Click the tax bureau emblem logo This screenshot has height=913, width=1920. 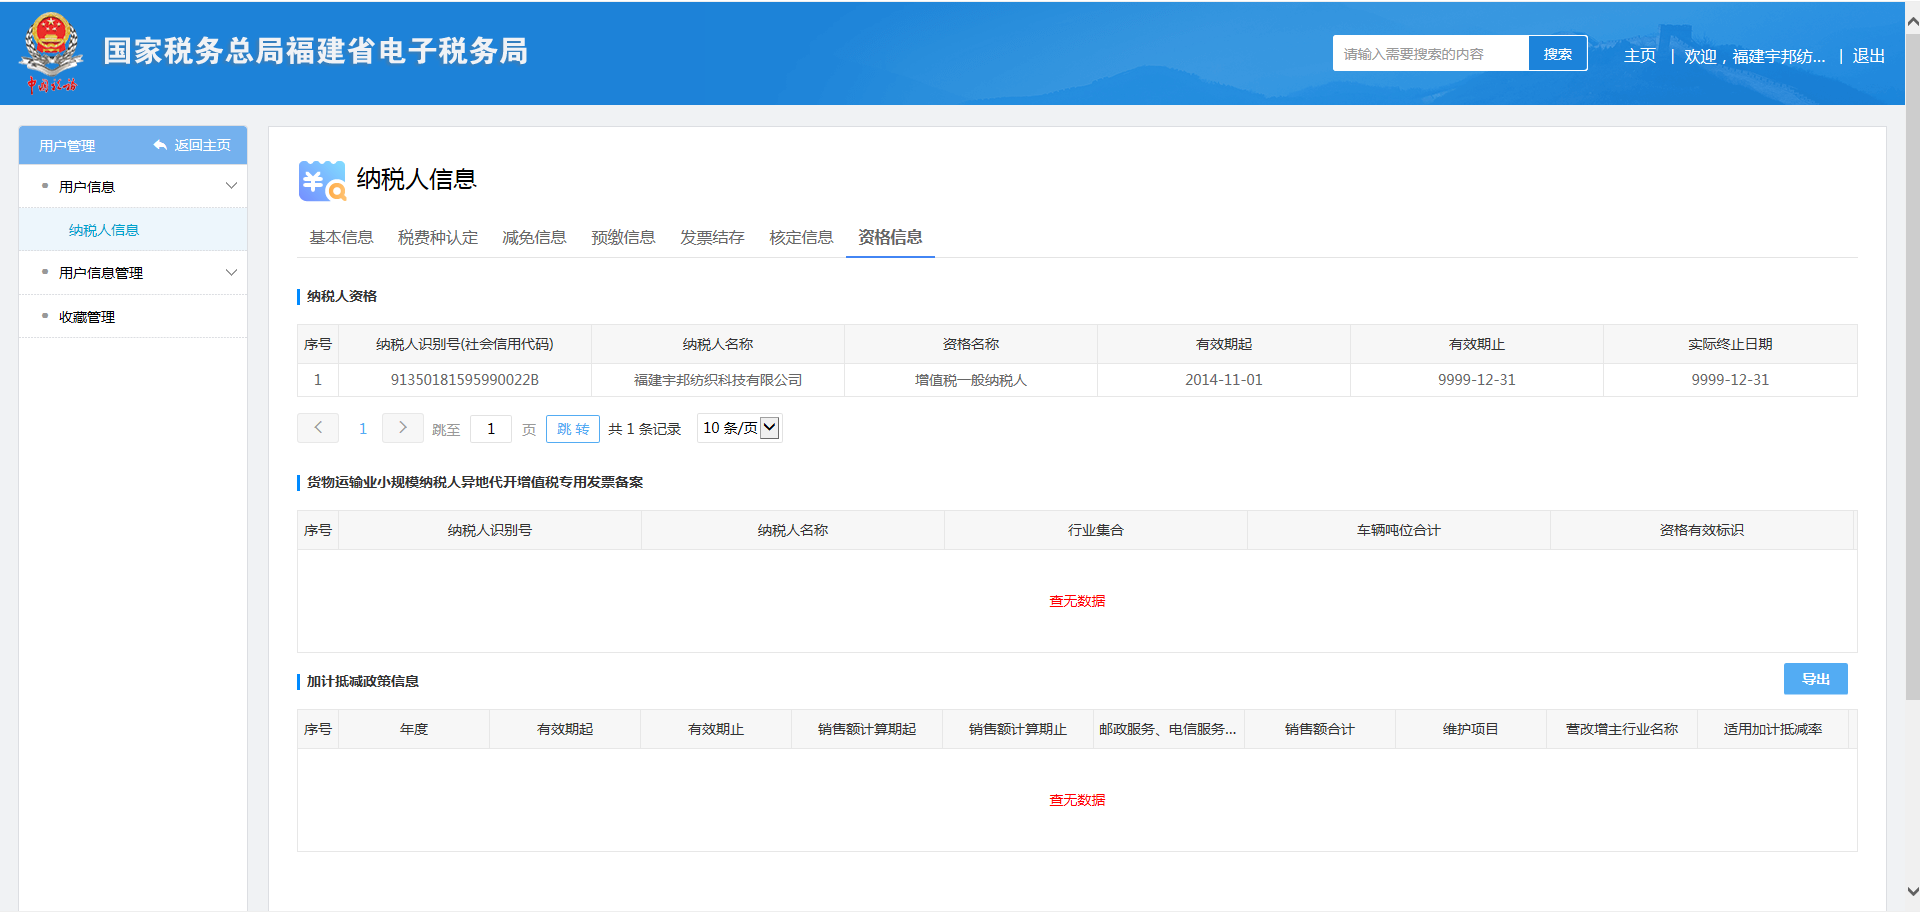[x=51, y=52]
